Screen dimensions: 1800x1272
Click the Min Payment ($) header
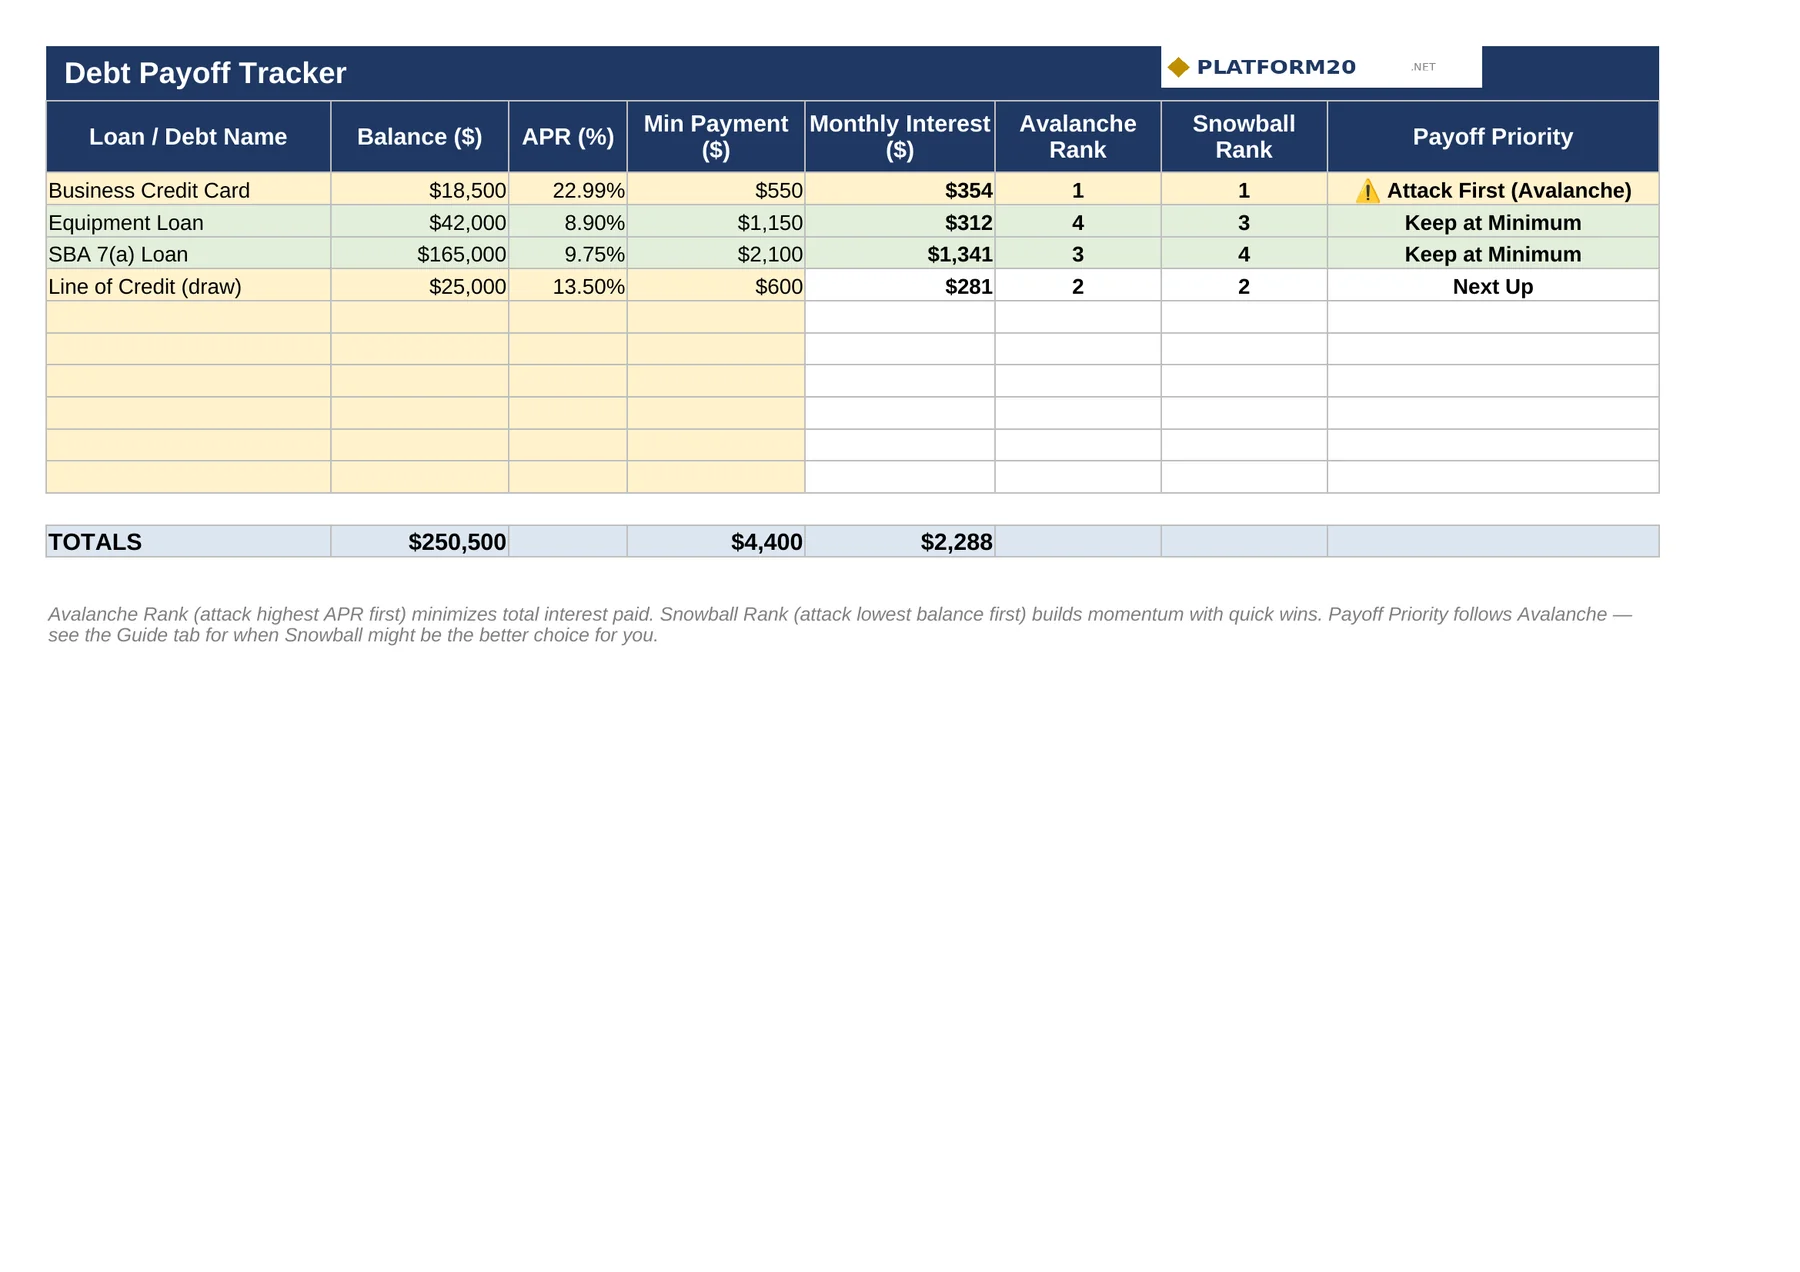[x=716, y=137]
